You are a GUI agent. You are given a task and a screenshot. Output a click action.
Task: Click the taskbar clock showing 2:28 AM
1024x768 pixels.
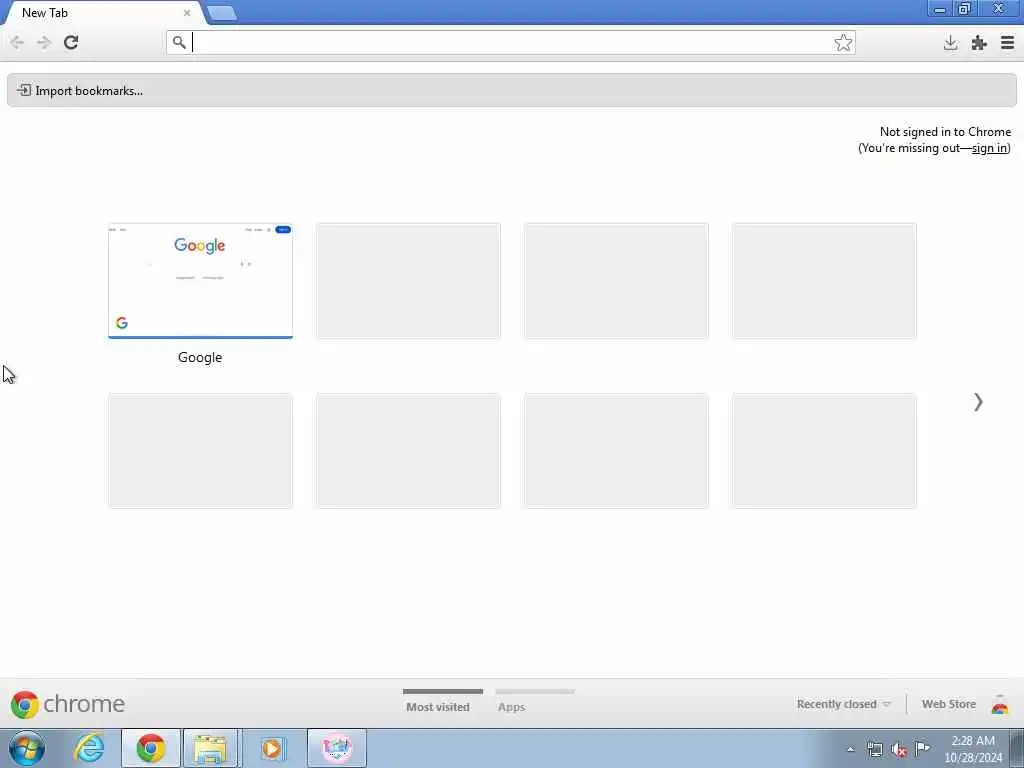coord(973,749)
